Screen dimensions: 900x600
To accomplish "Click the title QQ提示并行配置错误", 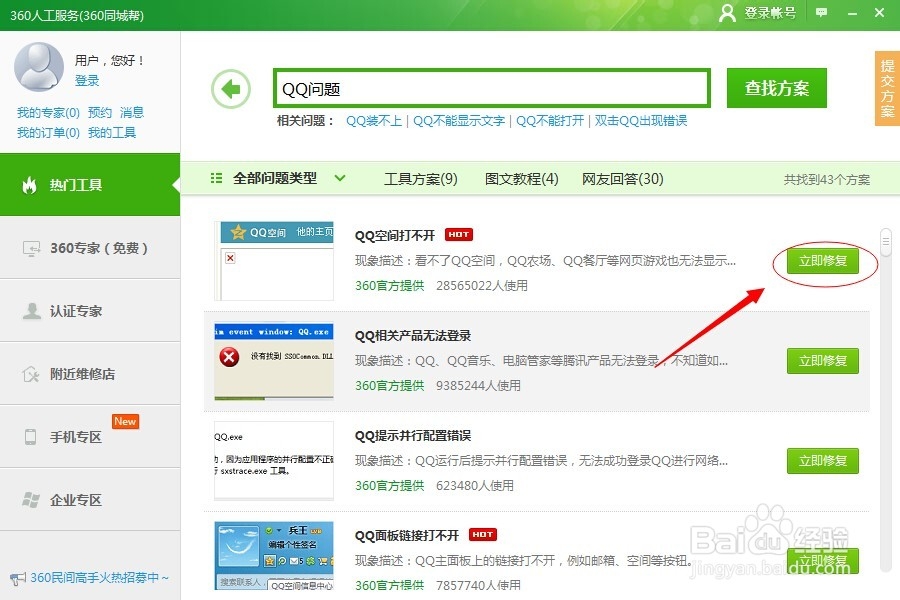I will coord(413,435).
